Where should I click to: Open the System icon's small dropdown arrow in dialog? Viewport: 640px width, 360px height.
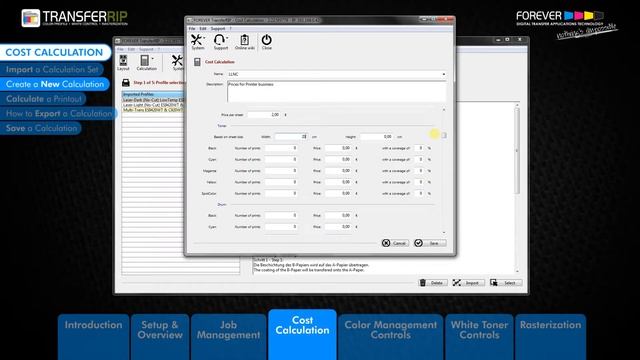[x=204, y=38]
